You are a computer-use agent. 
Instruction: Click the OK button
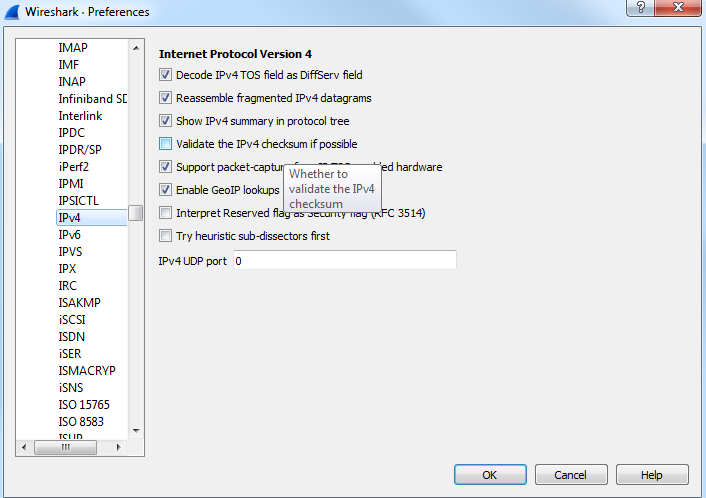[490, 475]
